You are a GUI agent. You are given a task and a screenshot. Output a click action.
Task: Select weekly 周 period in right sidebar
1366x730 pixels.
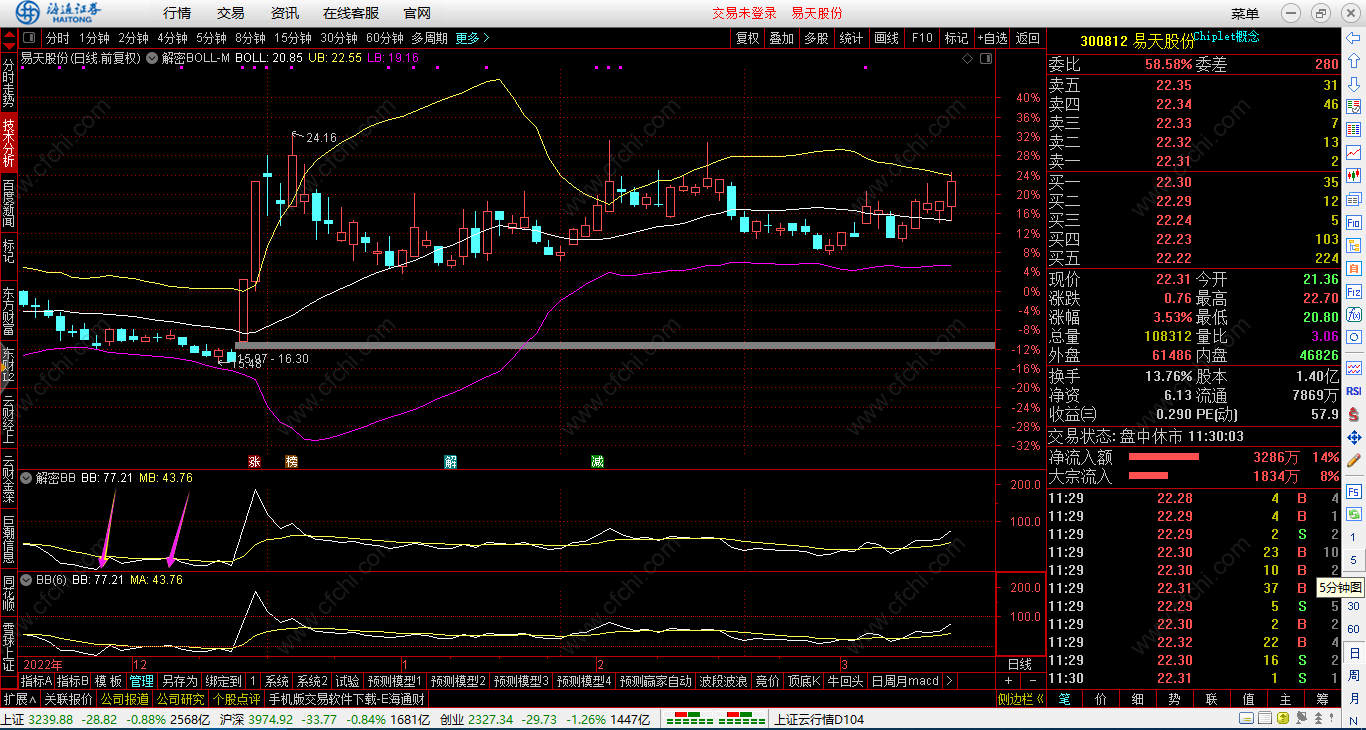click(x=1353, y=675)
